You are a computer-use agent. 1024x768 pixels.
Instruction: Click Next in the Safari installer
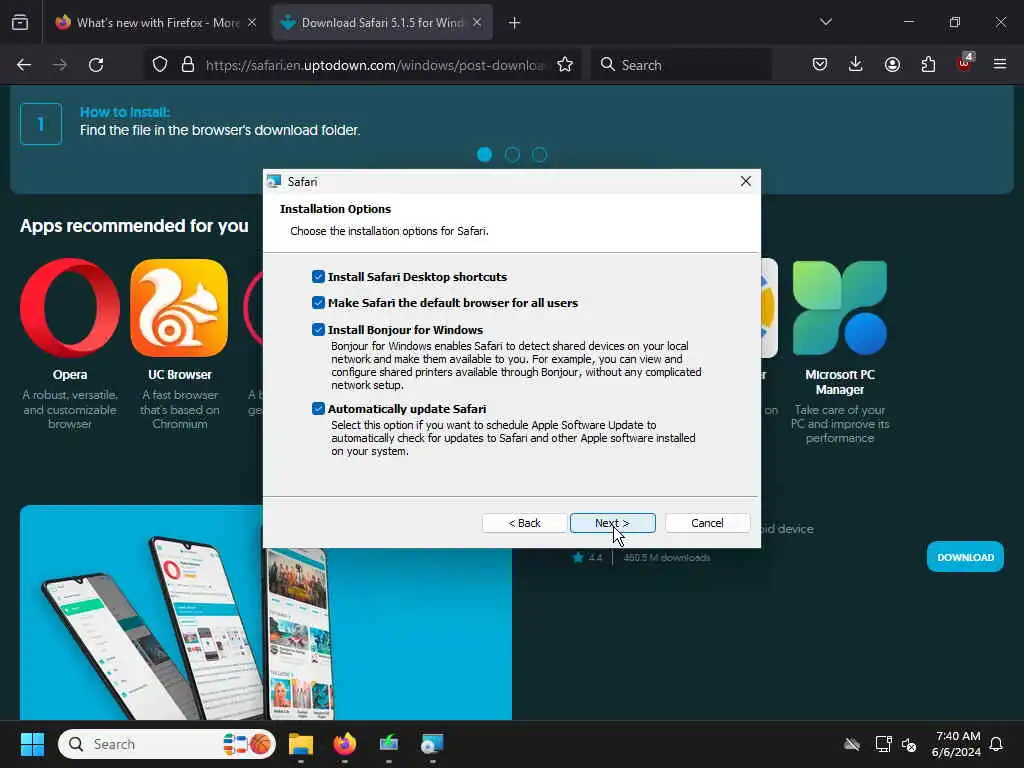(x=613, y=523)
